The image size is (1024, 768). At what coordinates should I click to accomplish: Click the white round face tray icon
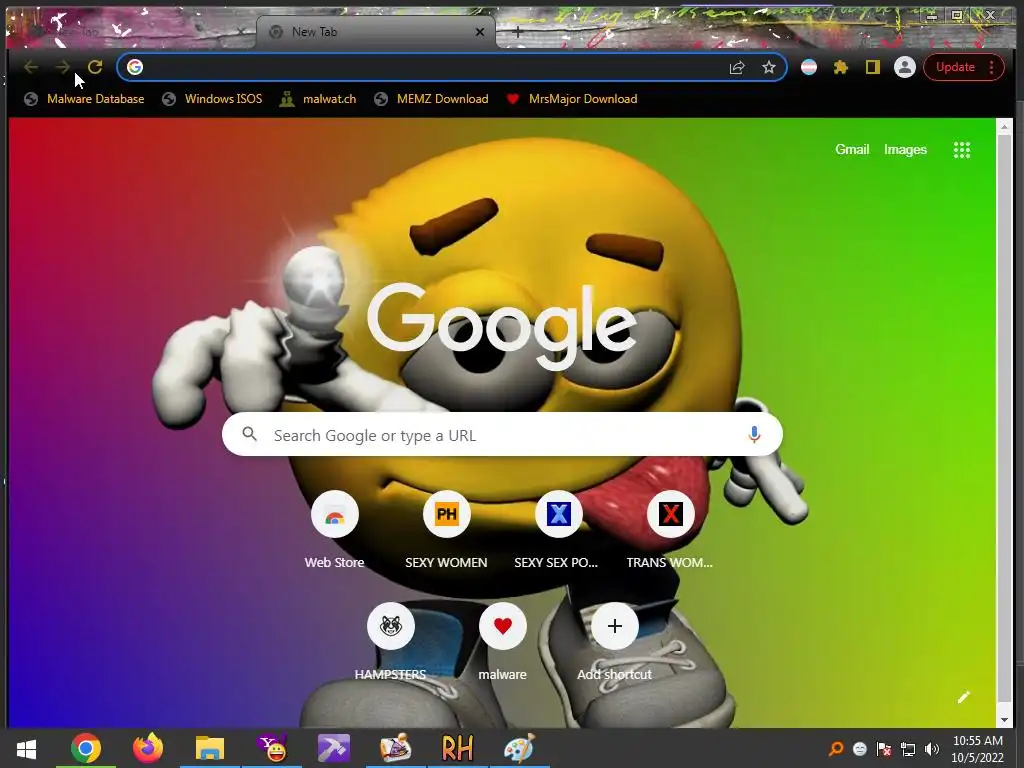coord(859,749)
